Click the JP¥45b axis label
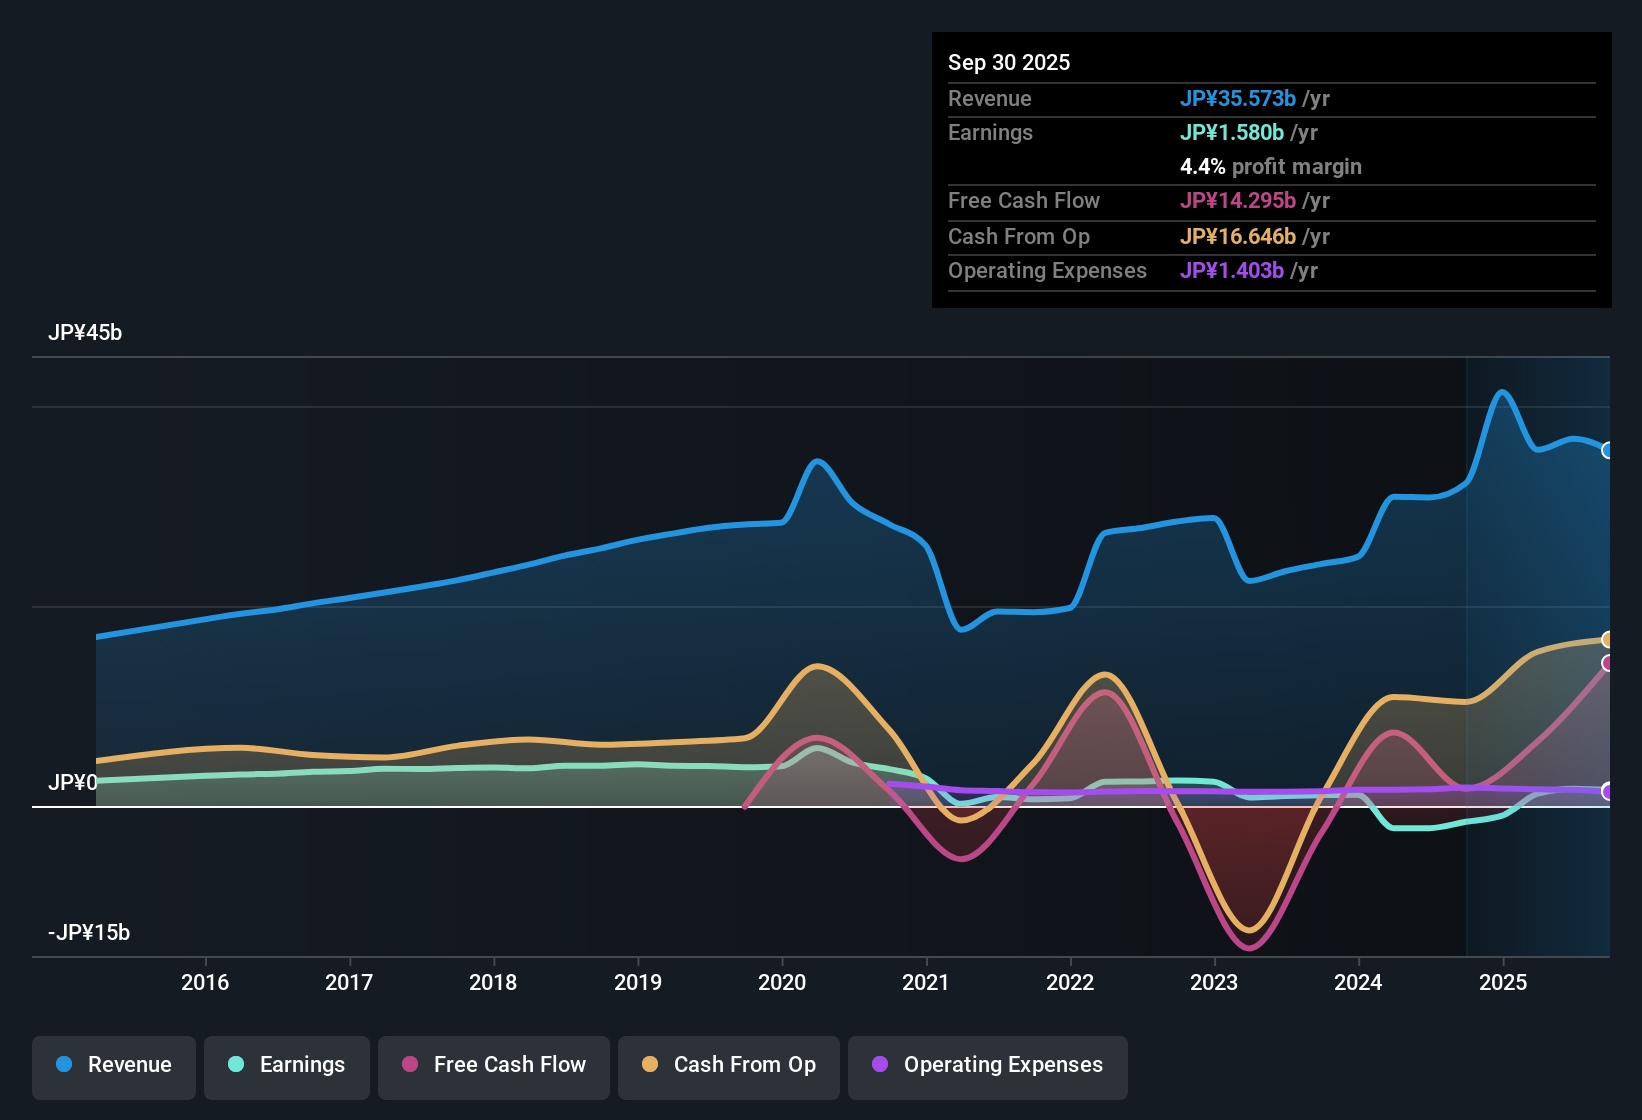This screenshot has height=1120, width=1642. click(86, 332)
